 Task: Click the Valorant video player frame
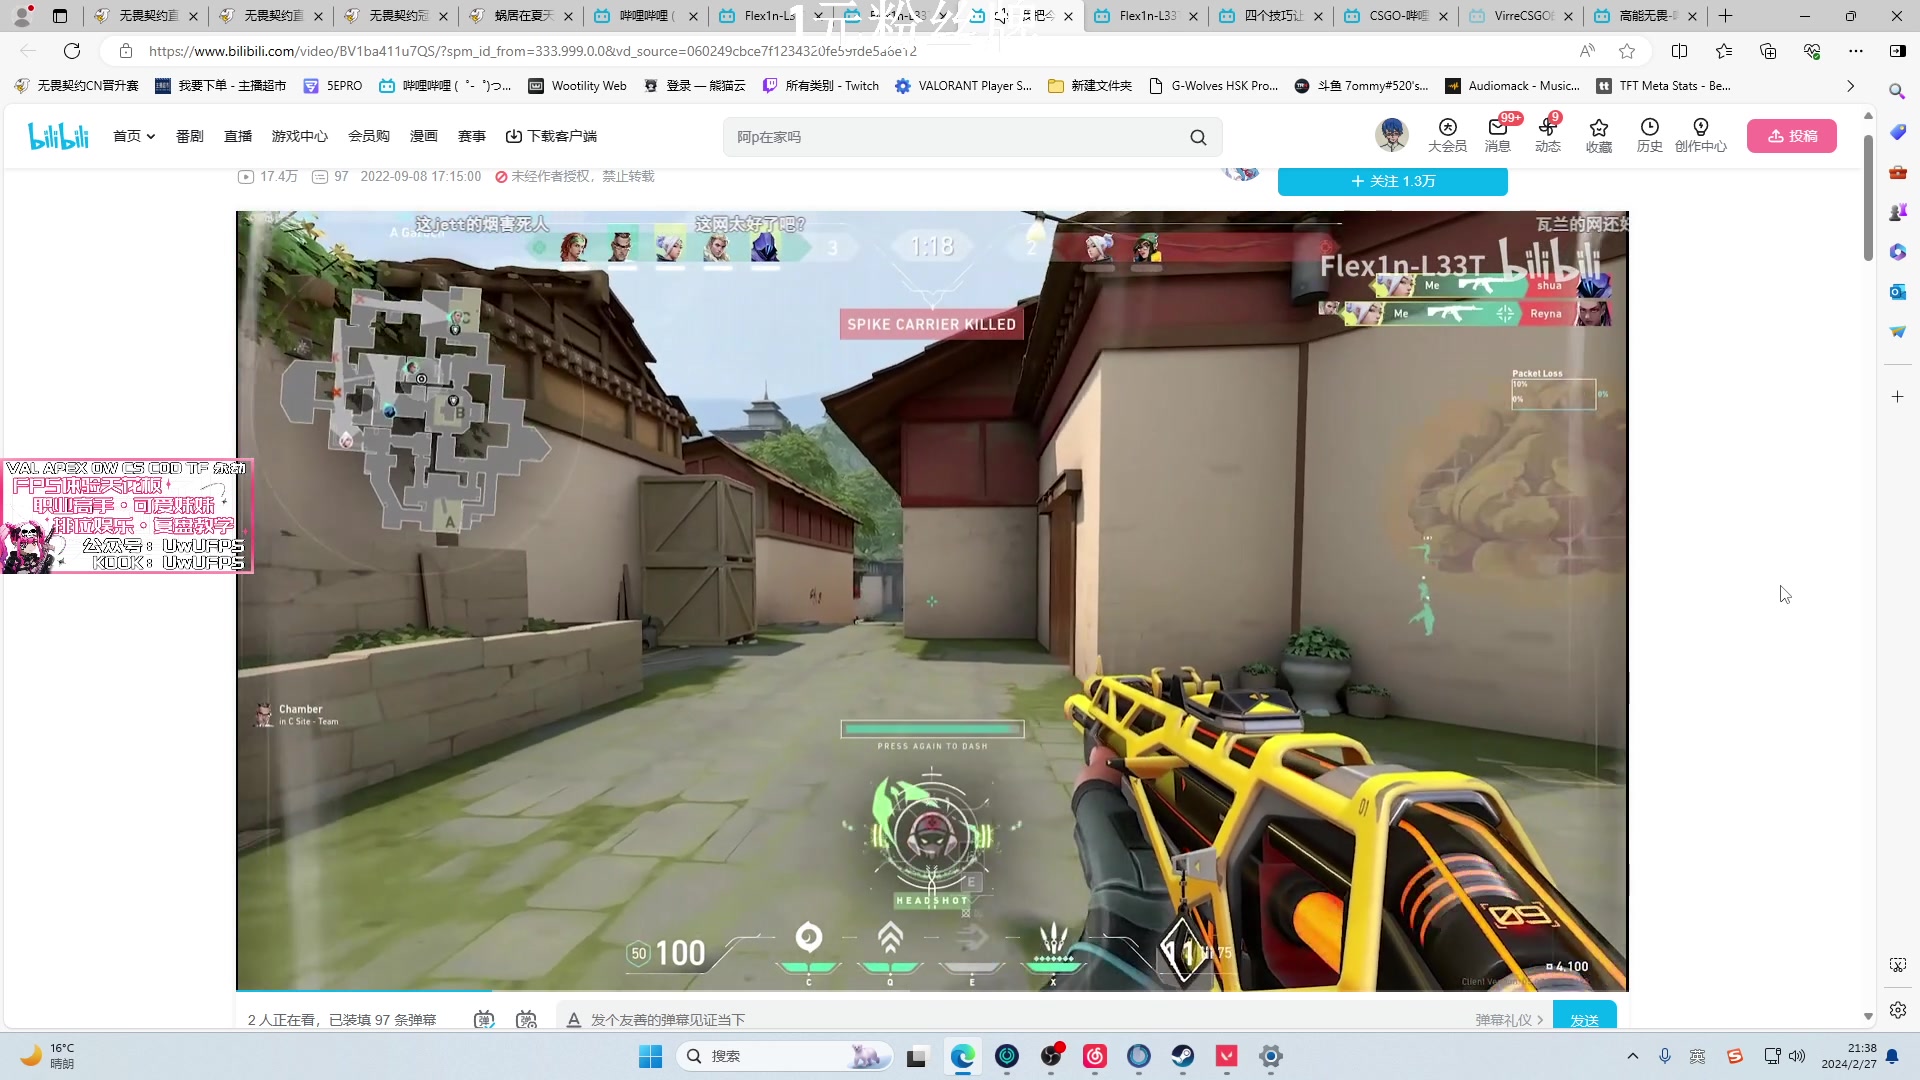click(x=932, y=600)
